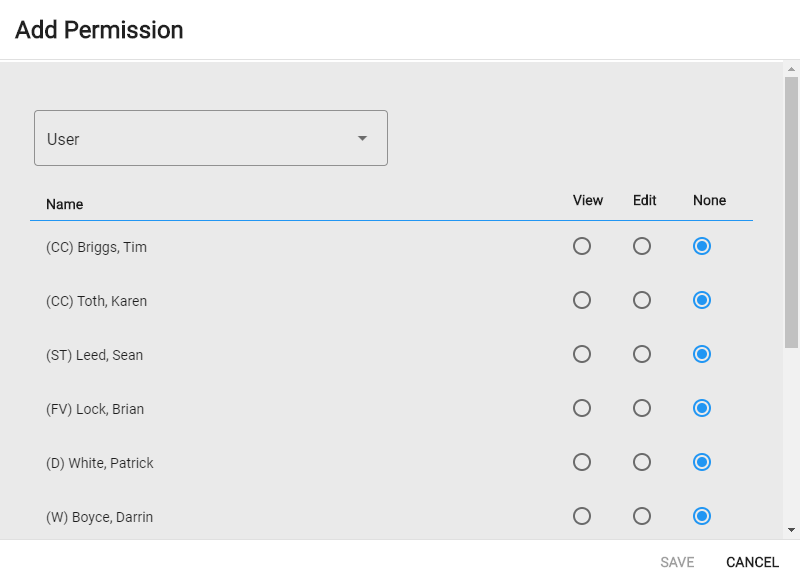Click the scrollbar up arrow
This screenshot has width=800, height=585.
coord(791,69)
